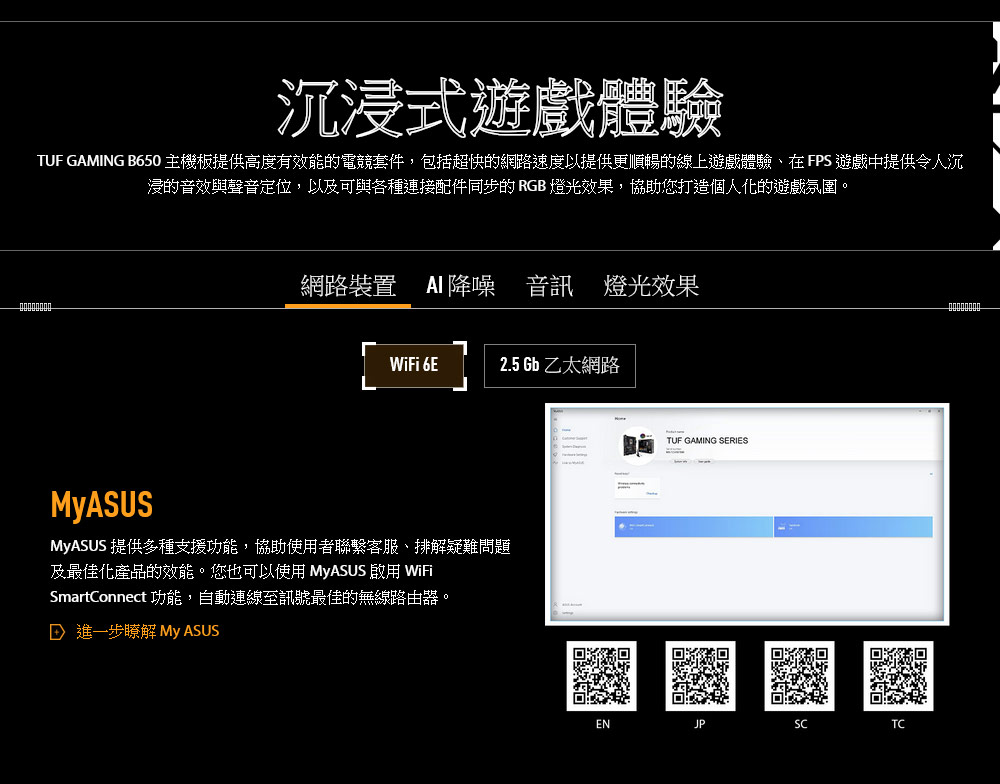1000x784 pixels.
Task: Click the TUF GAMING SERIES text in screenshot
Action: (707, 441)
